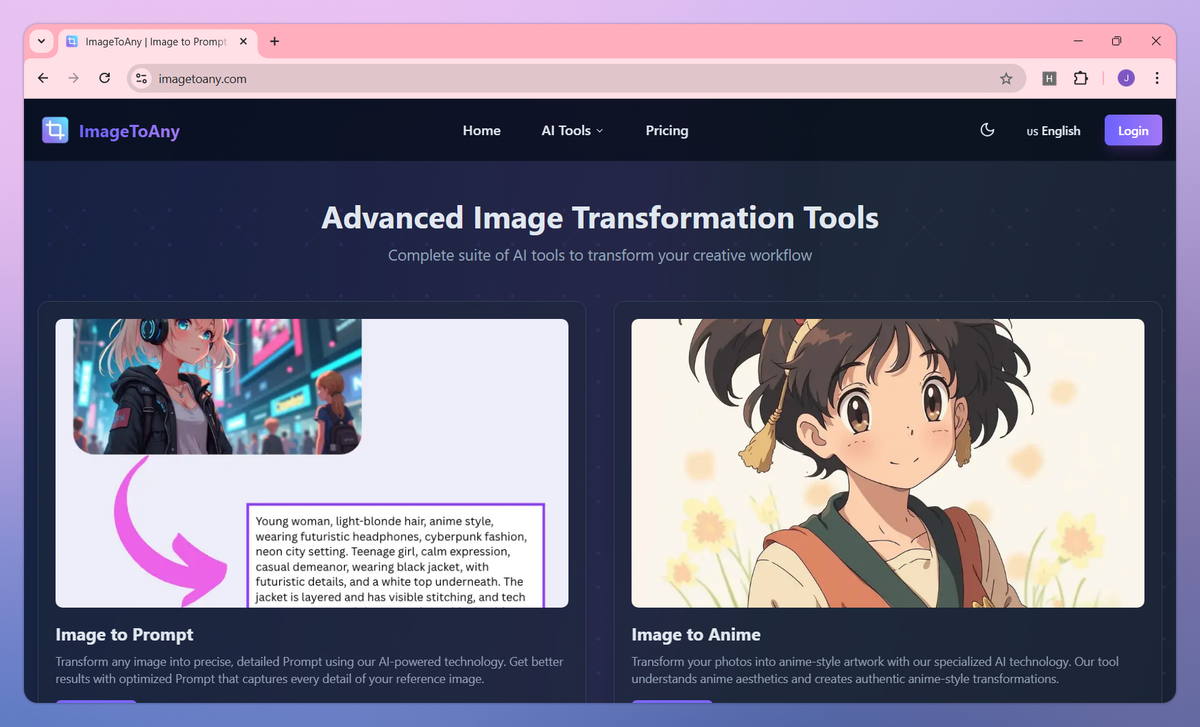
Task: Open the US English language selector
Action: click(x=1053, y=131)
